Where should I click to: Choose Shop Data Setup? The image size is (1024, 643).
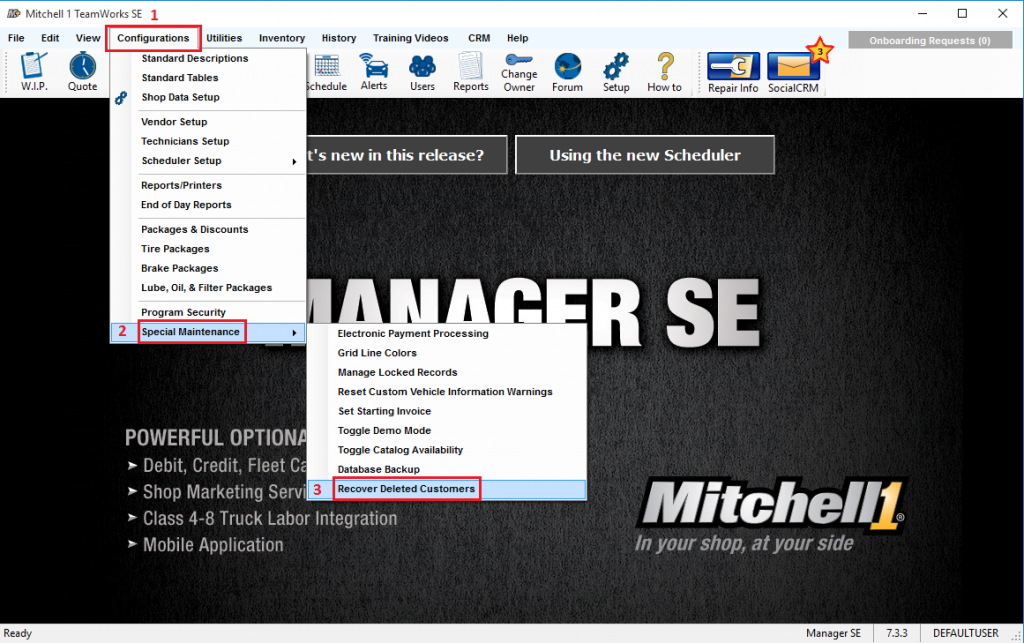208,97
